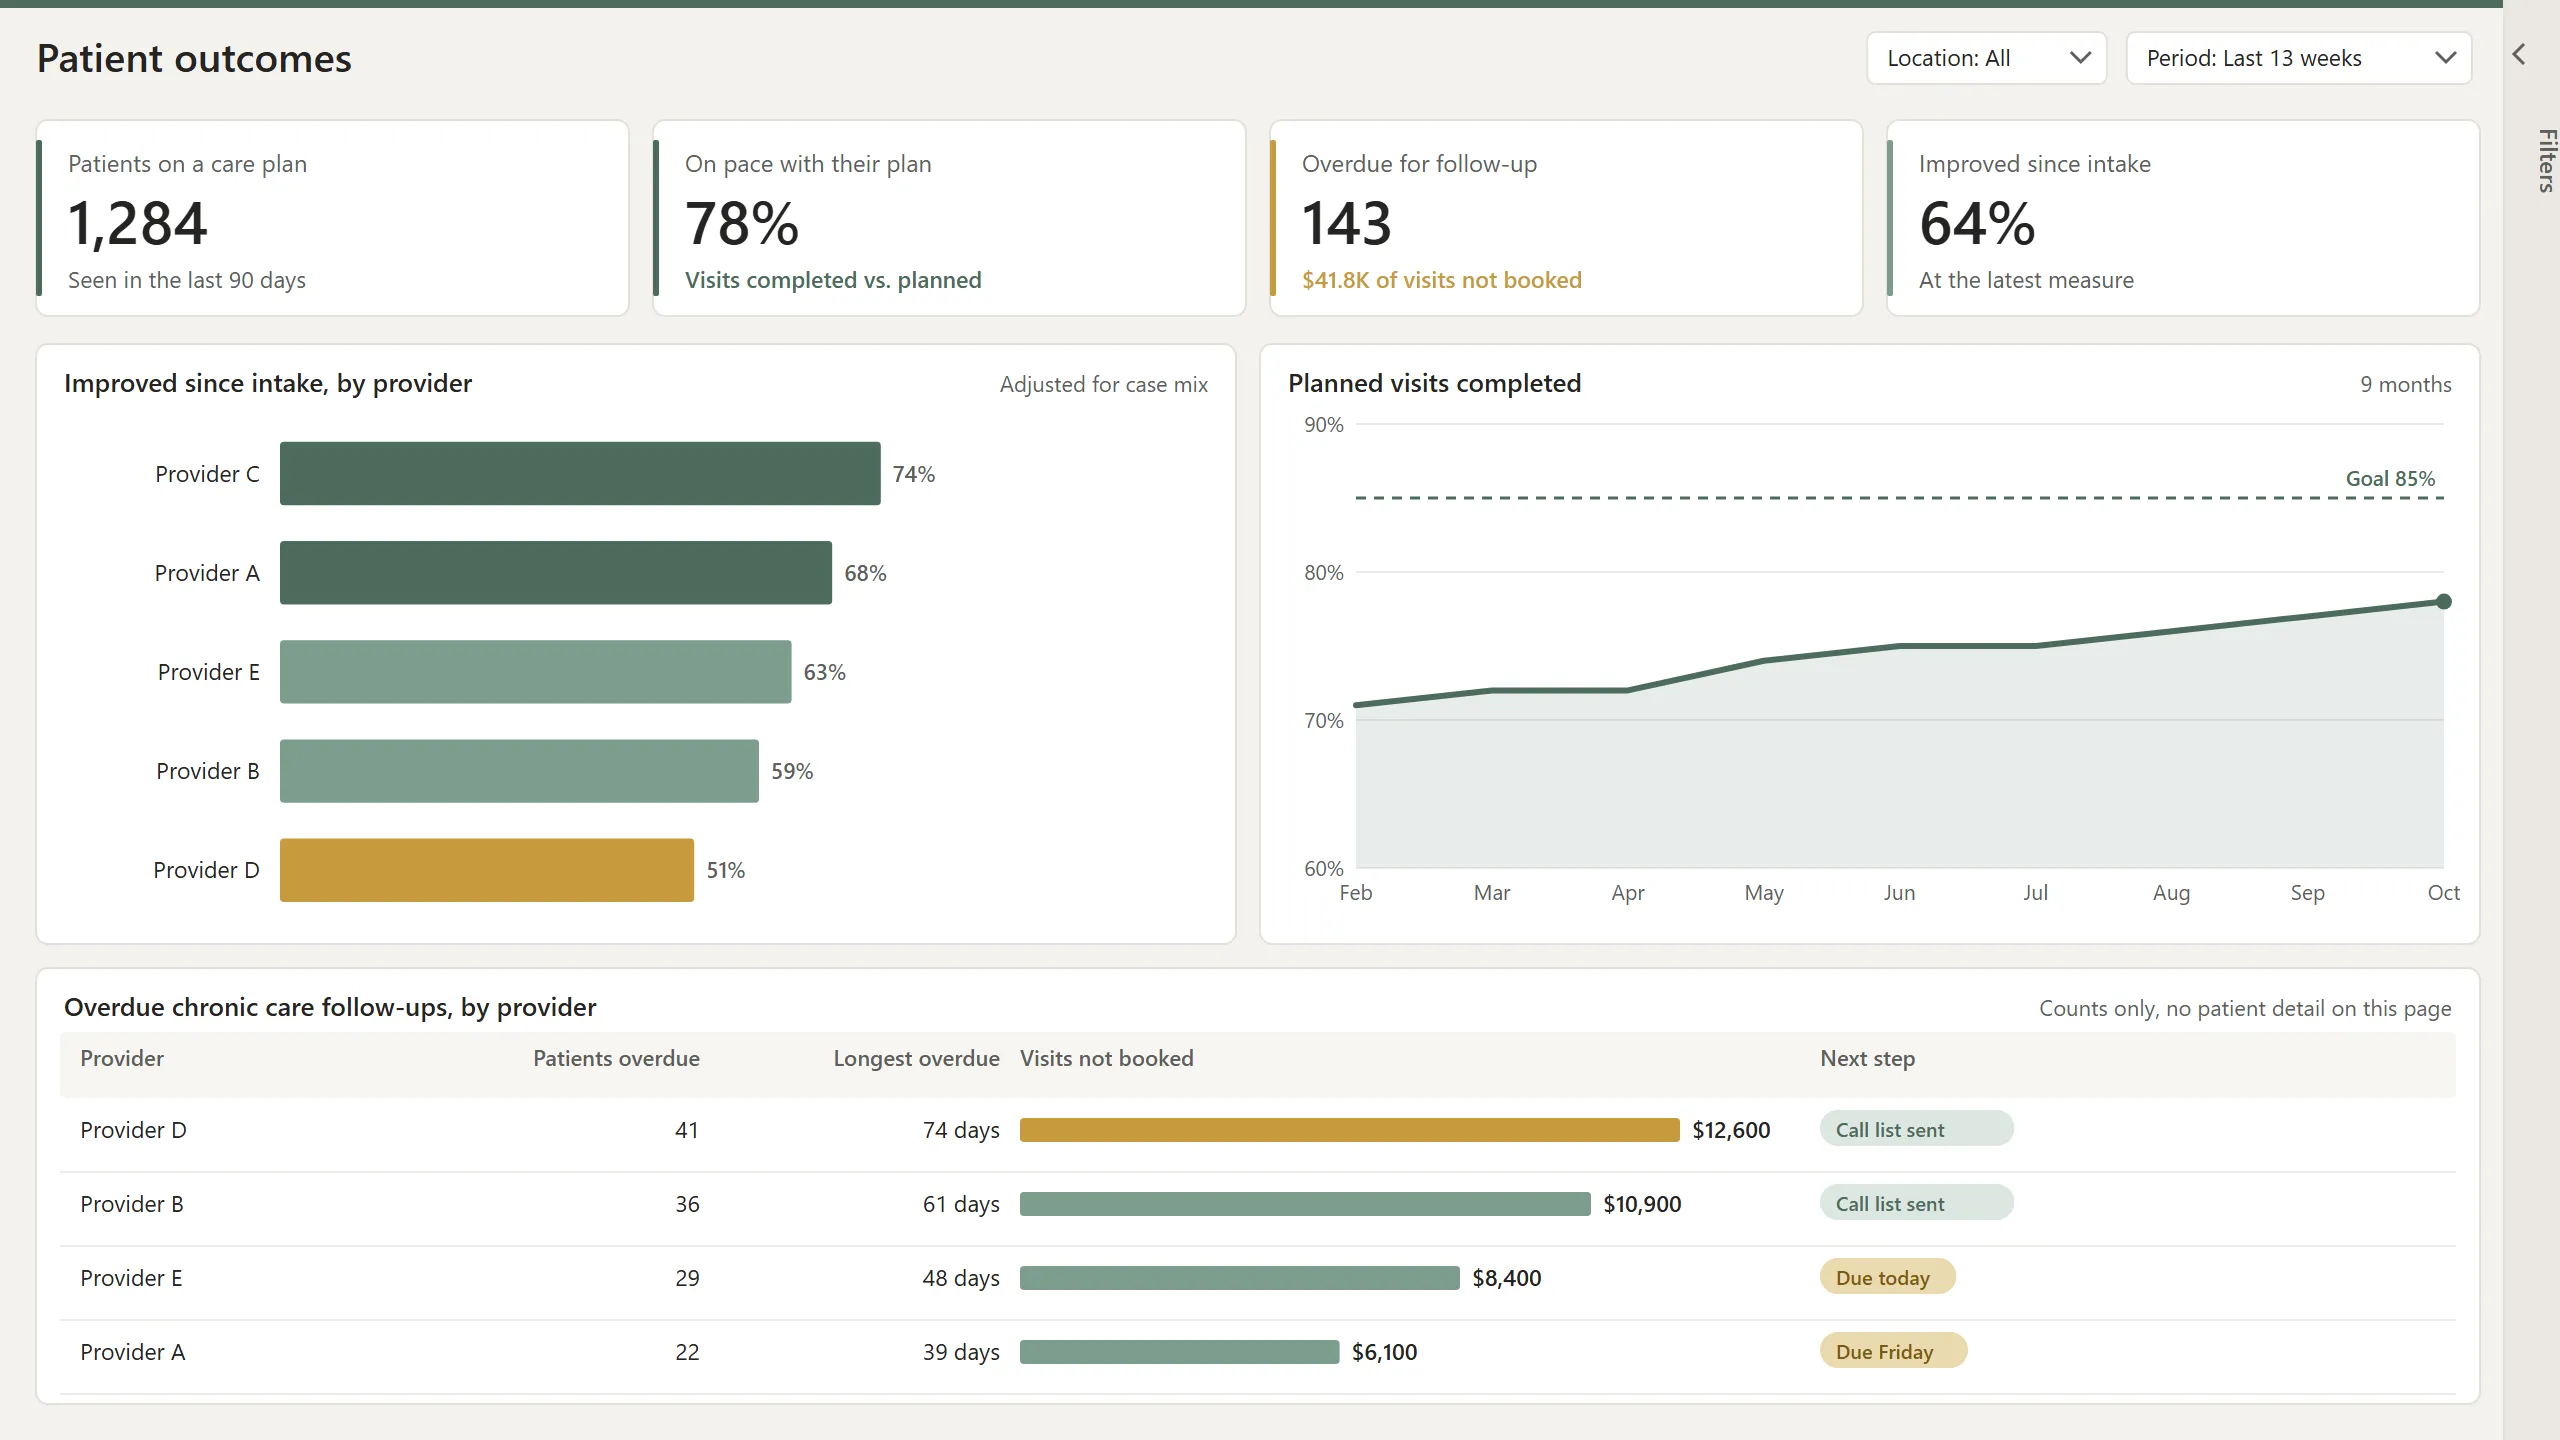Select the On pace with their plan card
The height and width of the screenshot is (1440, 2560).
click(x=949, y=218)
